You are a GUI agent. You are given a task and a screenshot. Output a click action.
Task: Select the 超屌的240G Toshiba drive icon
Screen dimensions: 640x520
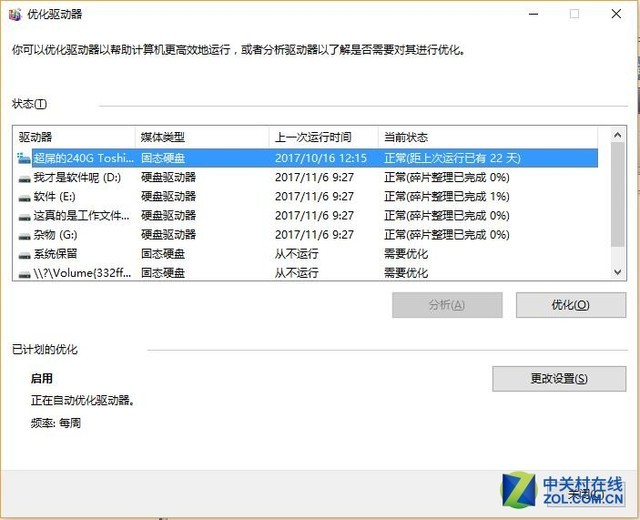click(24, 158)
